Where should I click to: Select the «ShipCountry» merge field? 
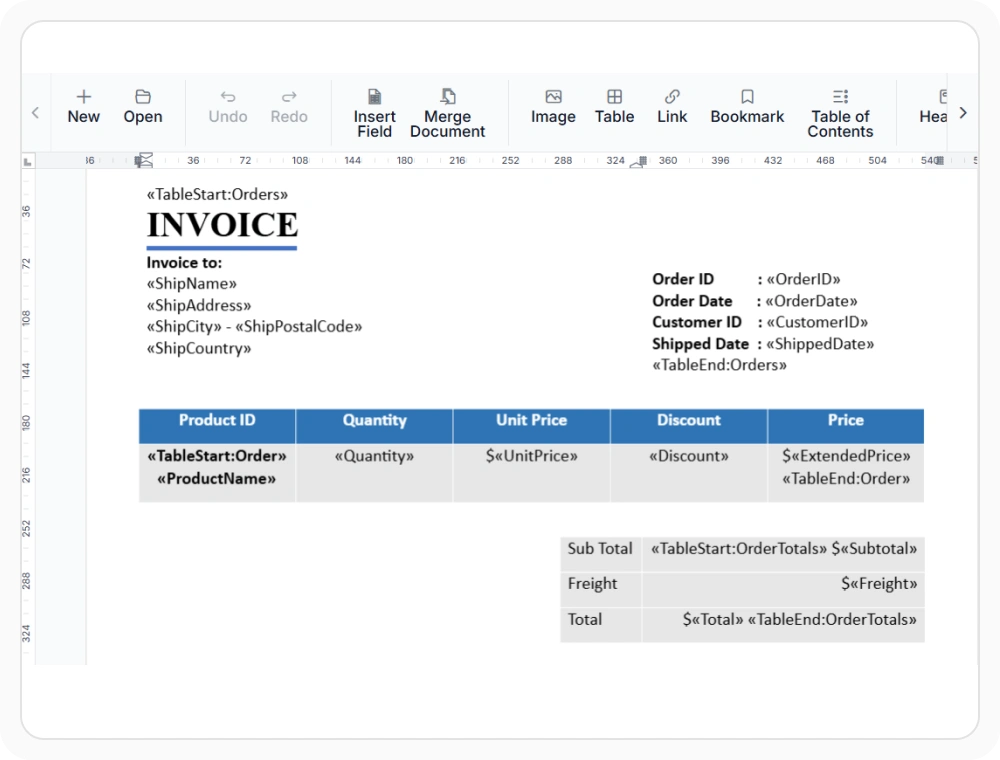199,348
